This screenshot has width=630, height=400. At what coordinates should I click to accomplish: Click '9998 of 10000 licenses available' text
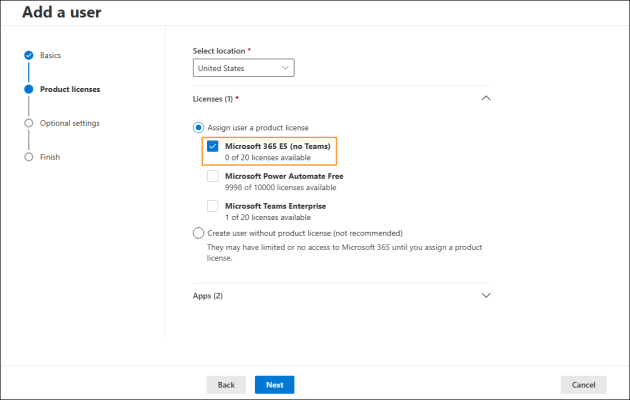(x=280, y=188)
